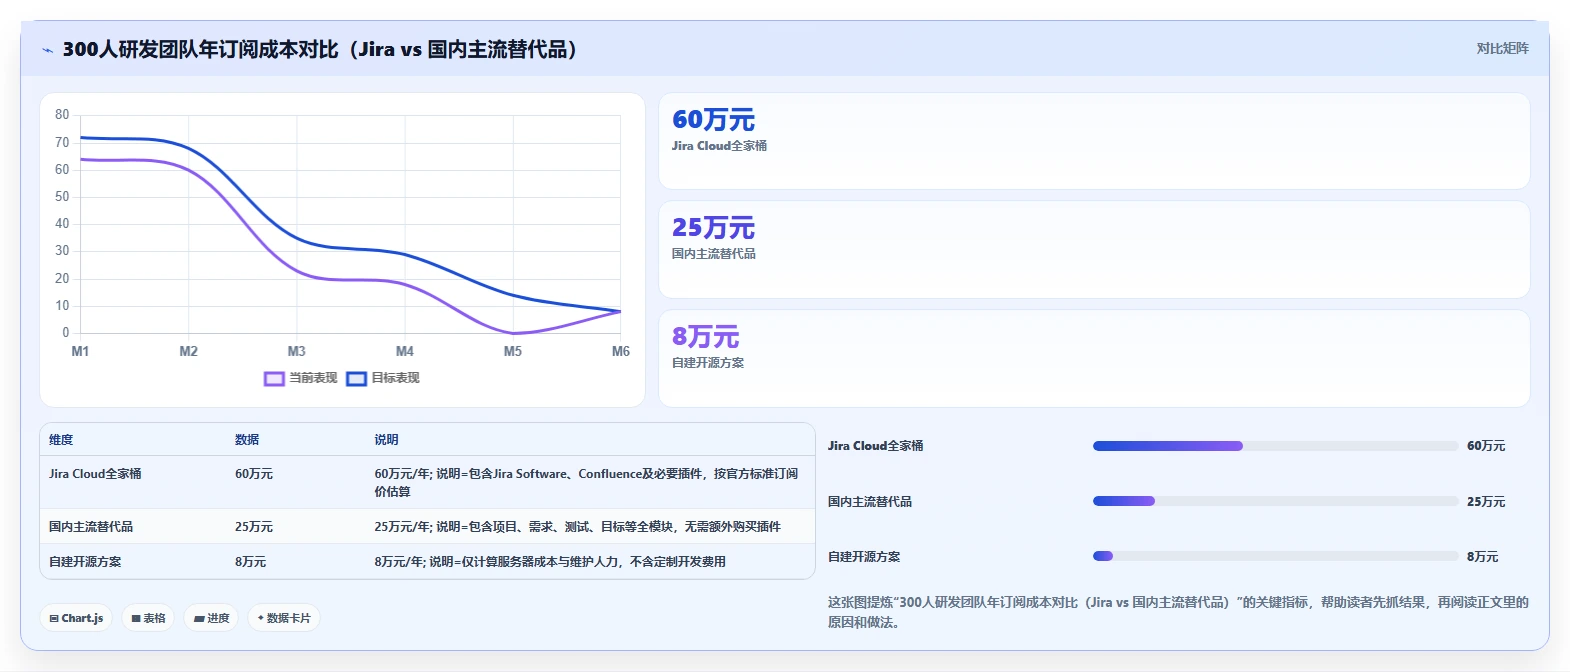Click the 60万元 value beside progress bar
Viewport: 1570px width, 672px height.
[1486, 446]
